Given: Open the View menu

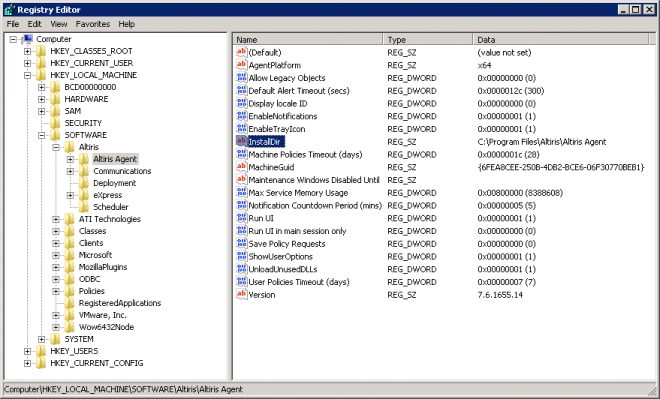Looking at the screenshot, I should [59, 24].
